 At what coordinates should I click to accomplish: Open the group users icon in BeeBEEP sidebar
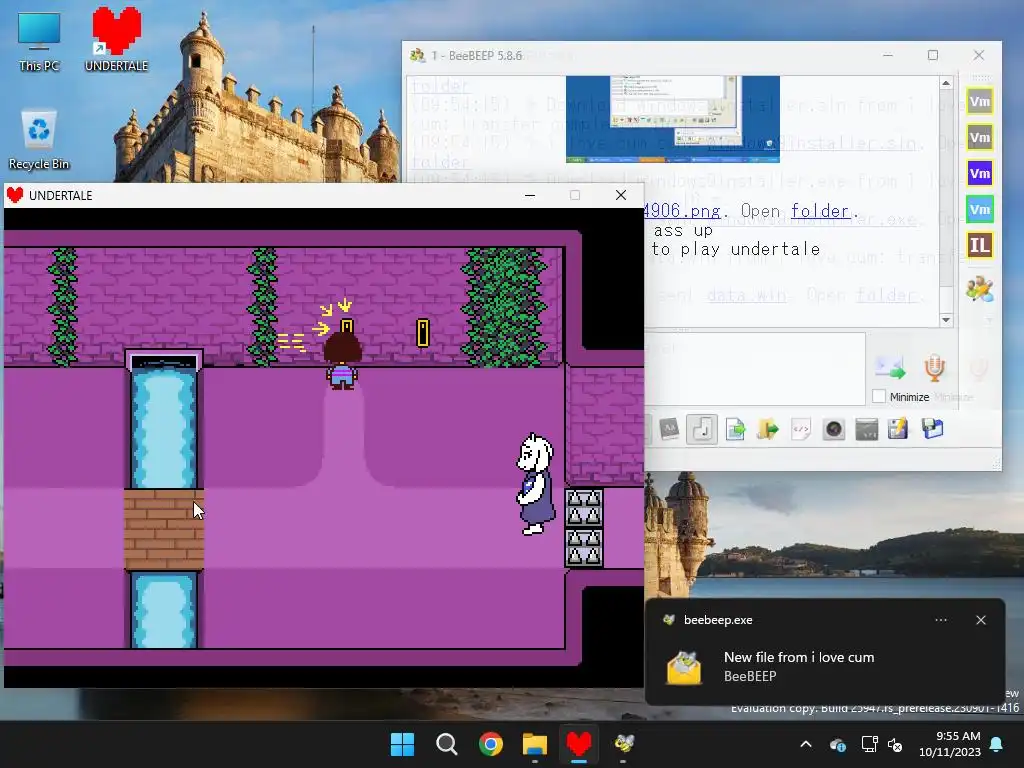click(980, 288)
